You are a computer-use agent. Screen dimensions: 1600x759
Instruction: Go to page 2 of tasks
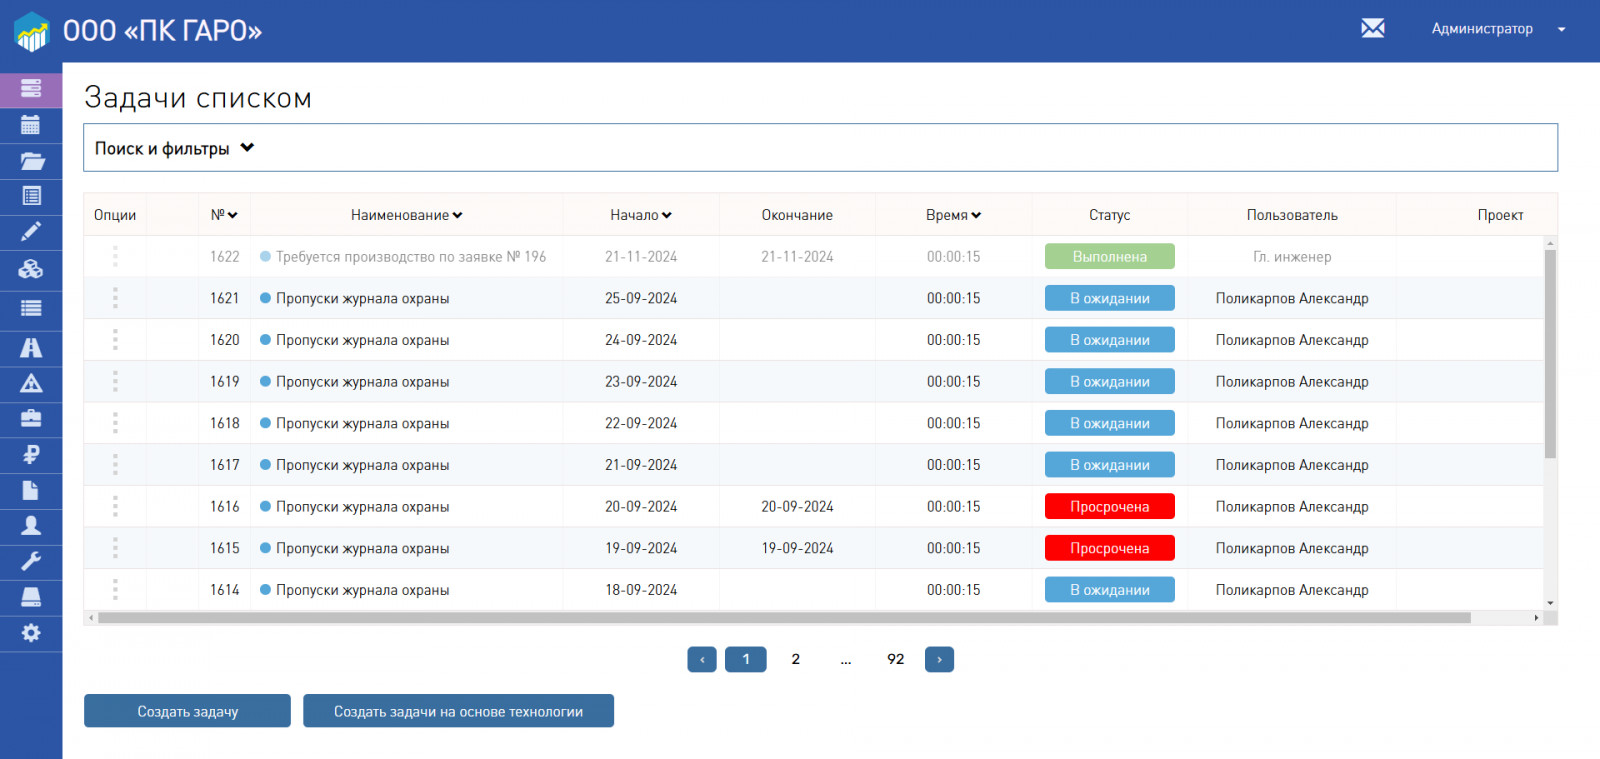(796, 659)
